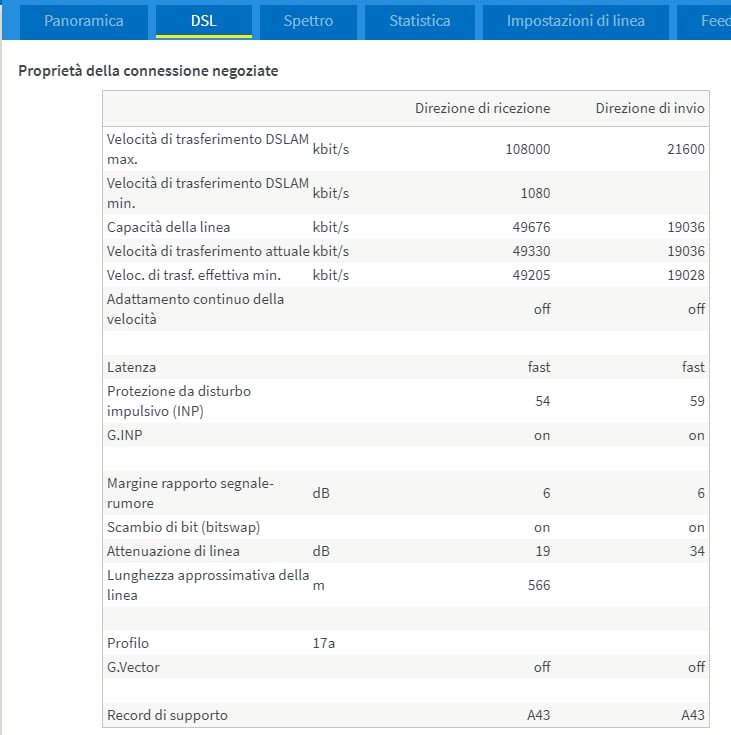The width and height of the screenshot is (731, 735).
Task: Select the DSL tab
Action: point(204,21)
